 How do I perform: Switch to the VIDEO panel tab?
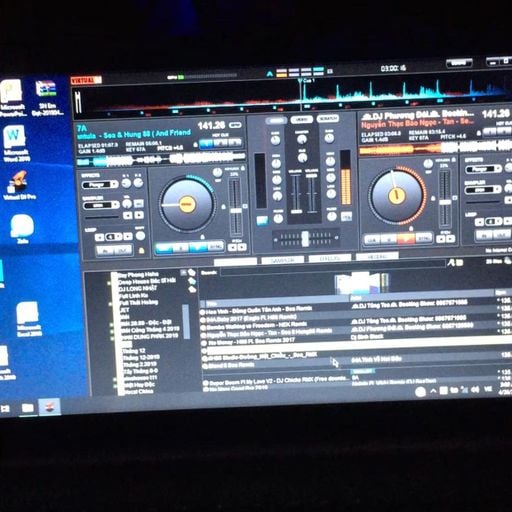tap(302, 119)
